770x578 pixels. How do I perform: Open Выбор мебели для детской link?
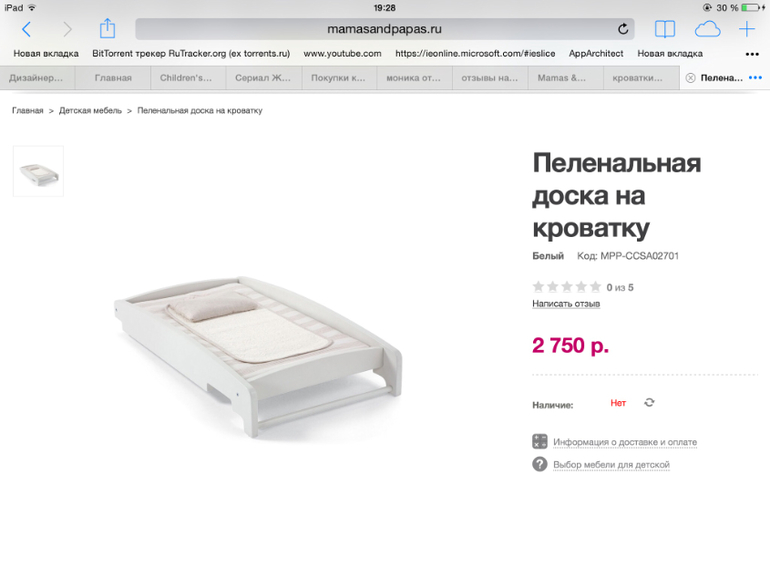(611, 465)
